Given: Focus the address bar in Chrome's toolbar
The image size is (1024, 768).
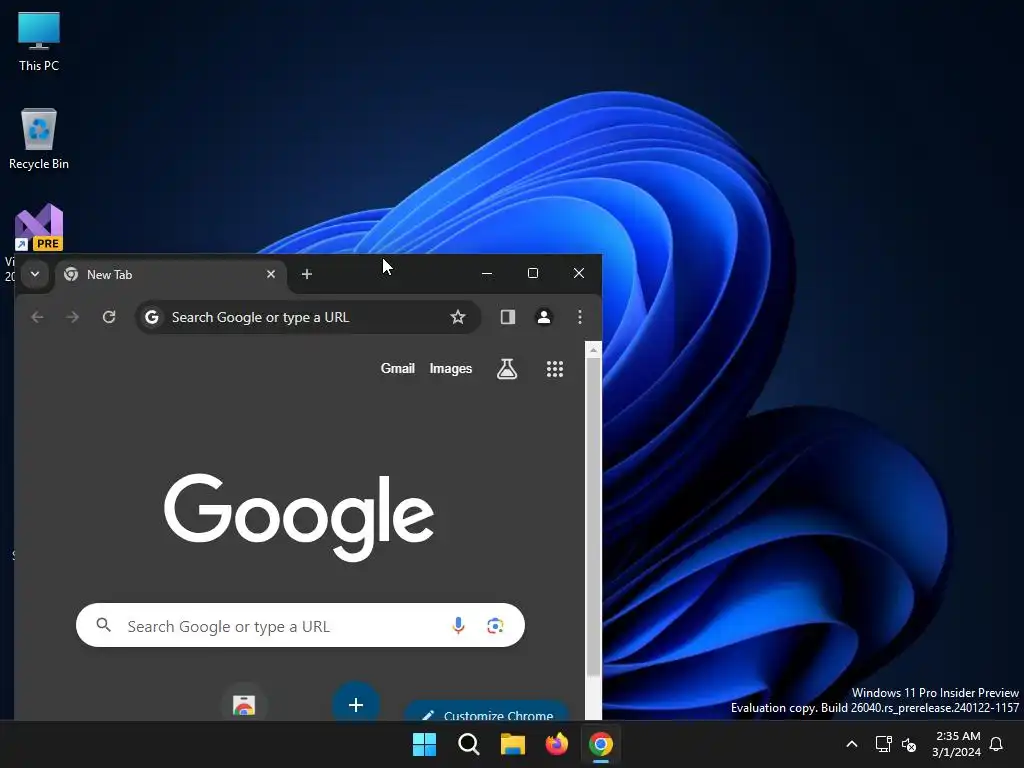Looking at the screenshot, I should 308,317.
